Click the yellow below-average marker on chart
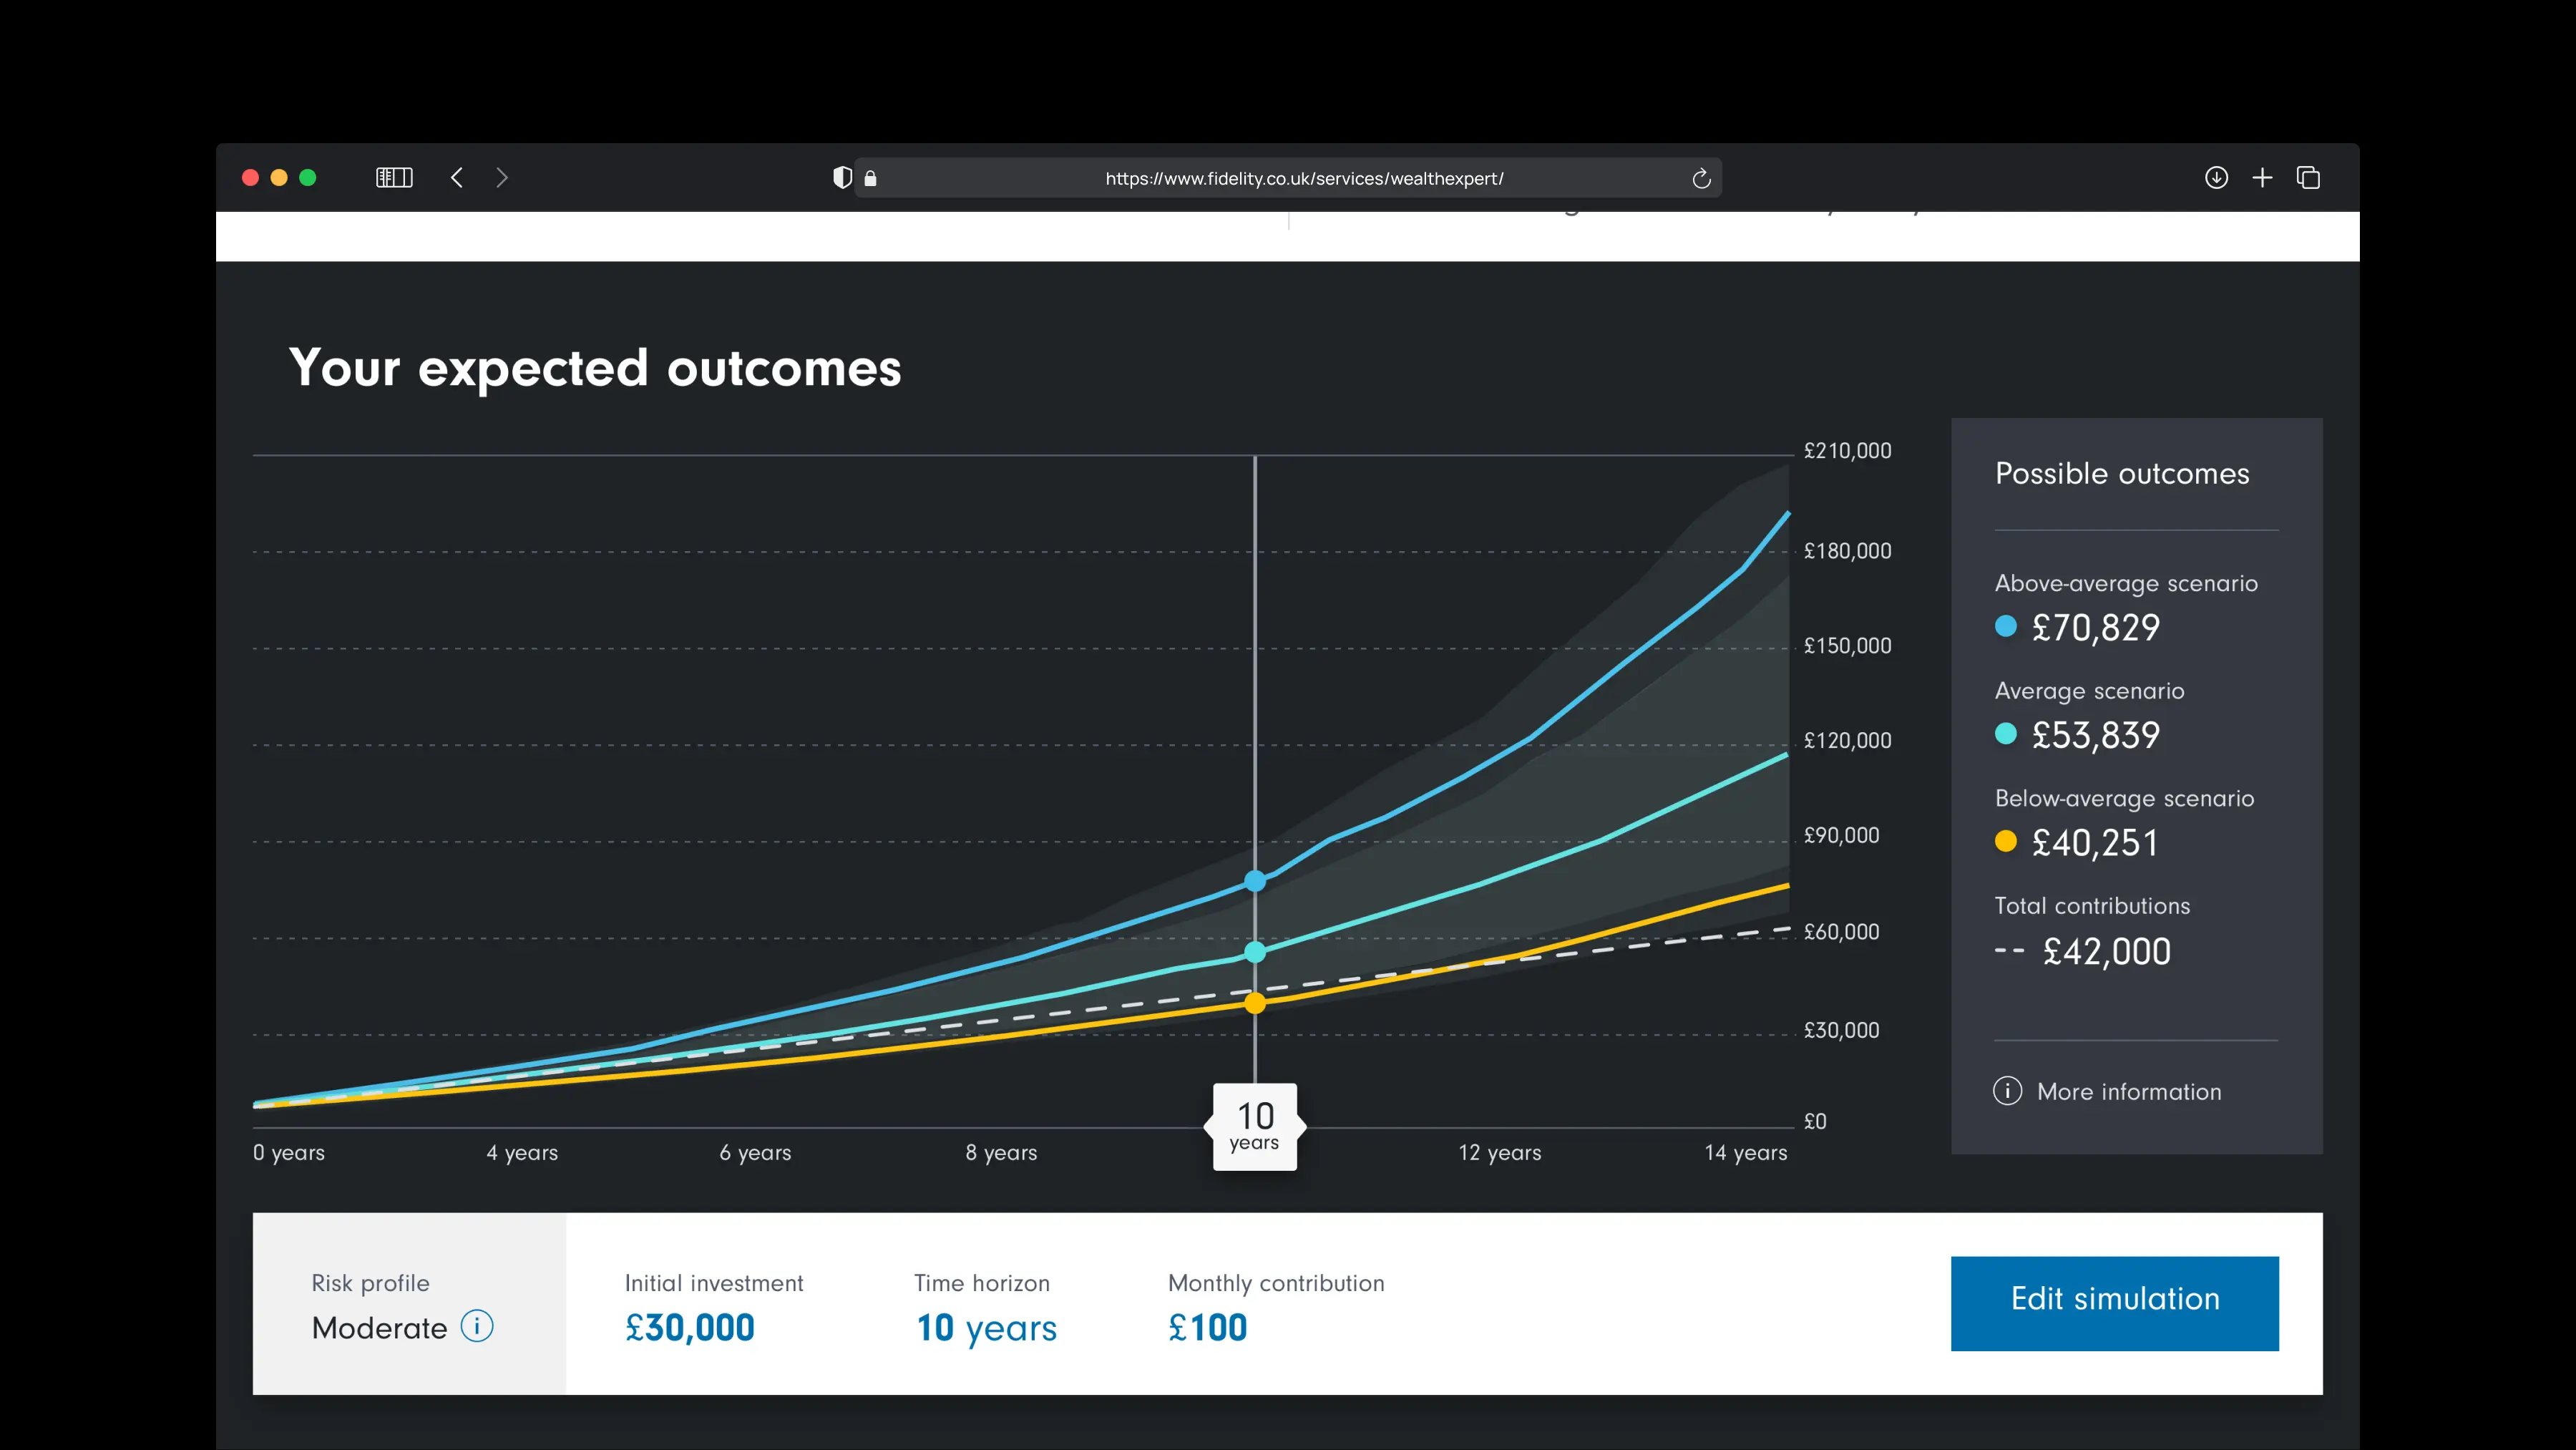 tap(1255, 1002)
